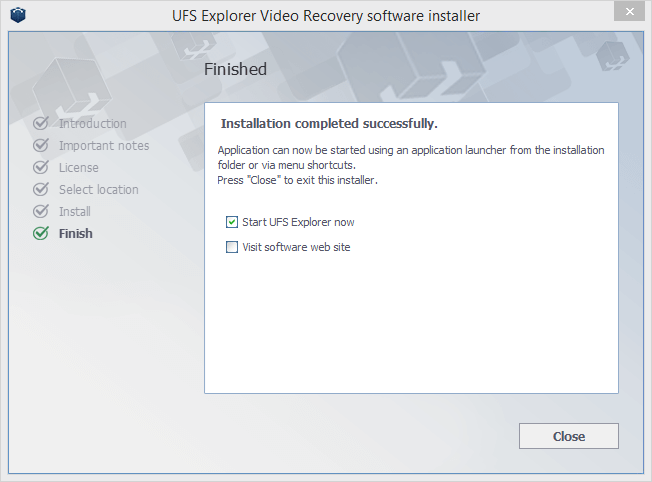The height and width of the screenshot is (482, 652).
Task: Click the Introduction step checkmark icon
Action: coord(41,123)
